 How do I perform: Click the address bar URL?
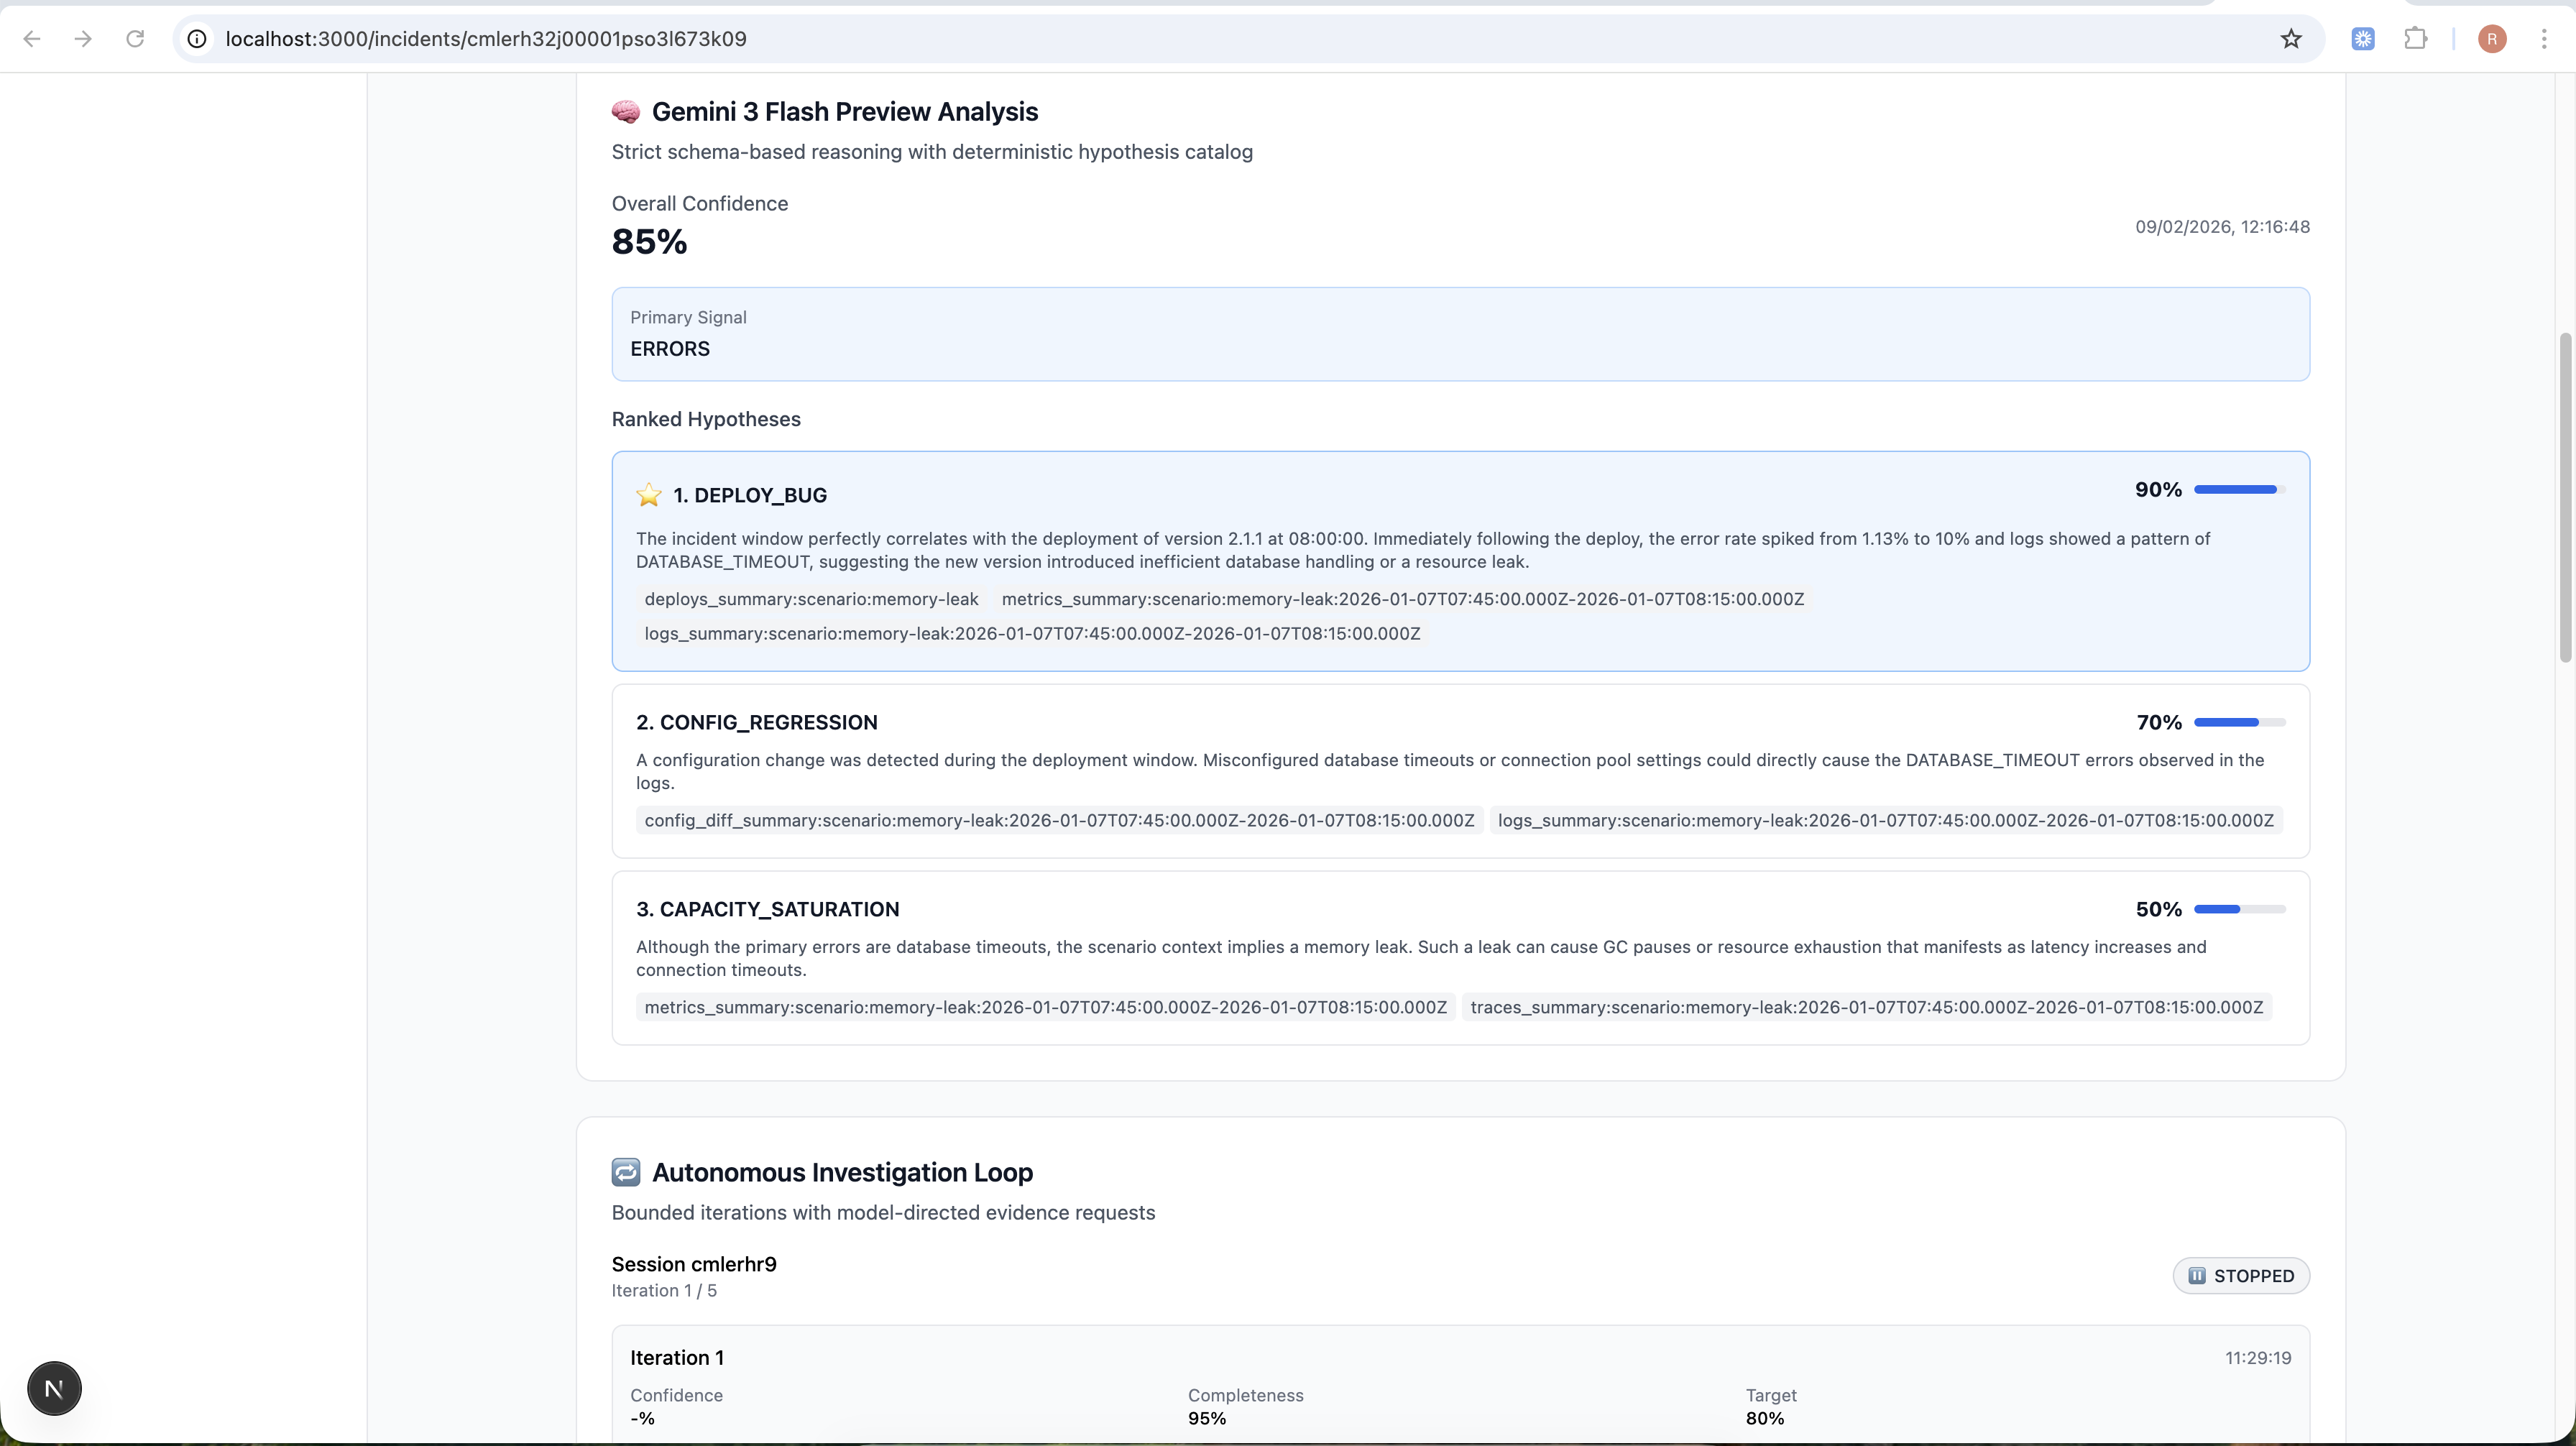point(486,39)
